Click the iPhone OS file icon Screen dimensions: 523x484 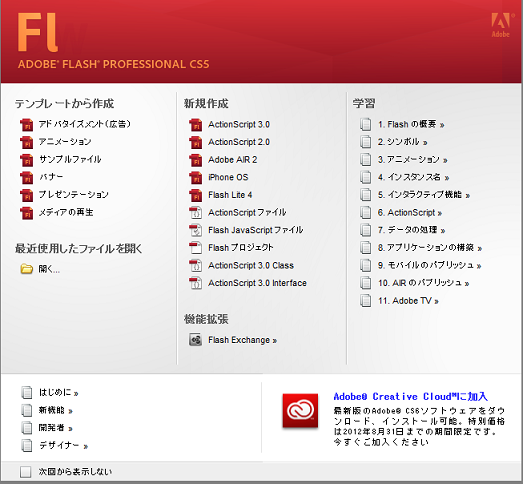click(196, 177)
